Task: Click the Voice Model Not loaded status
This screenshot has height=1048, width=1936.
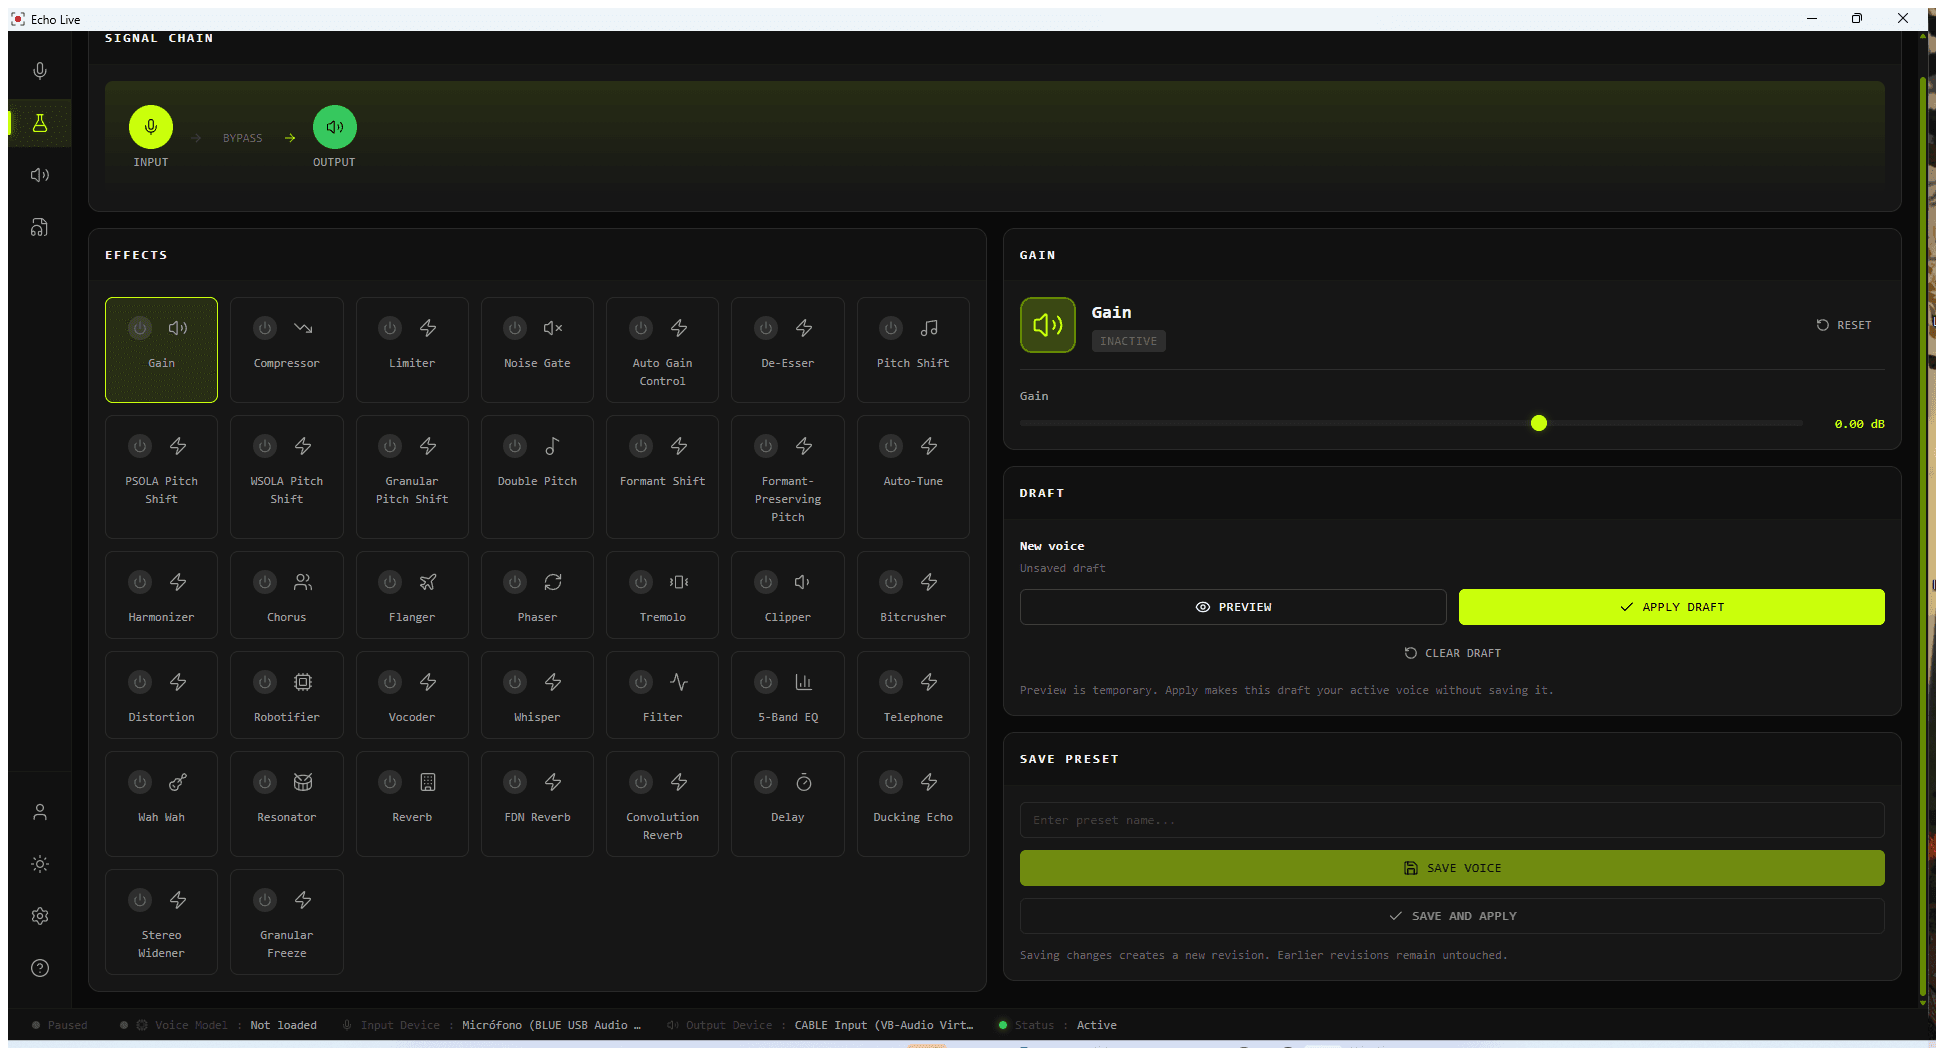Action: point(218,1025)
